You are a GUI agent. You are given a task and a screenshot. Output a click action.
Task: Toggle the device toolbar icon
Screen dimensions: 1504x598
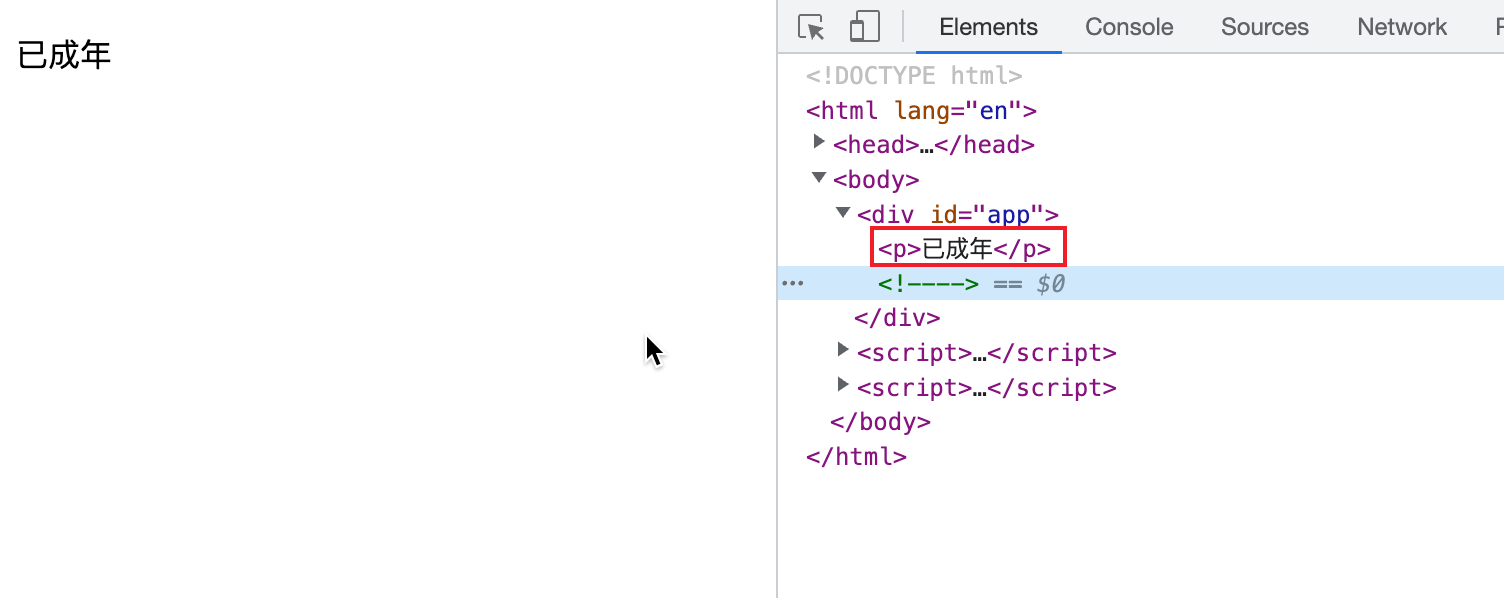[x=864, y=27]
